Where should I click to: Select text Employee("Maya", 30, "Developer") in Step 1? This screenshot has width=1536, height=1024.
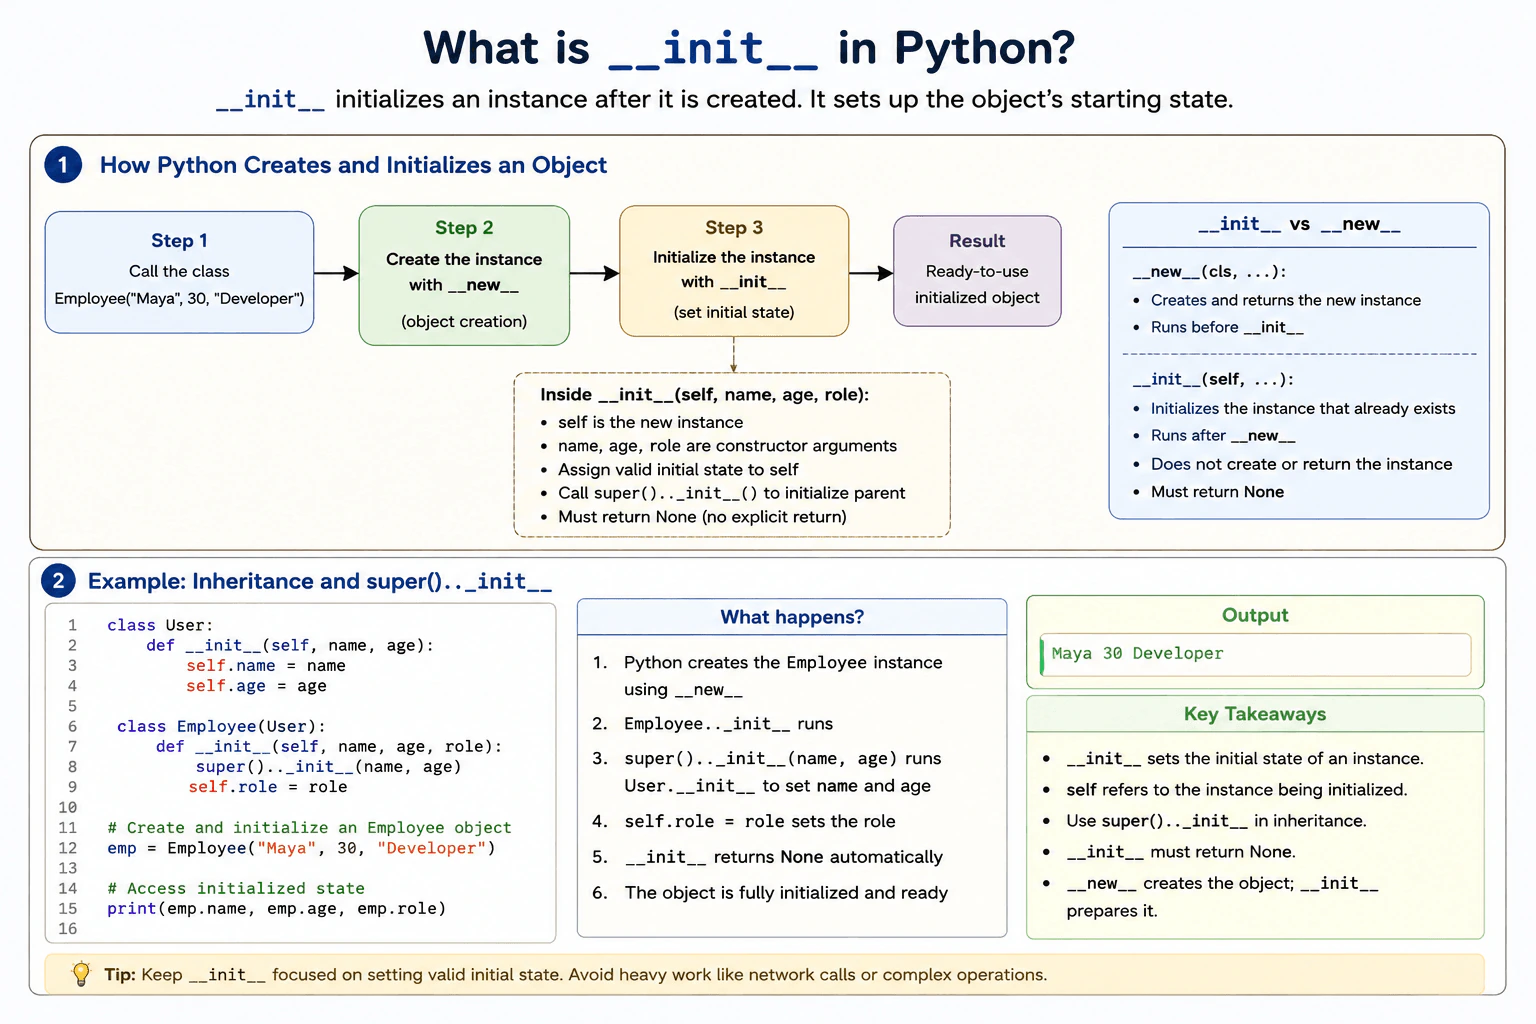point(179,299)
